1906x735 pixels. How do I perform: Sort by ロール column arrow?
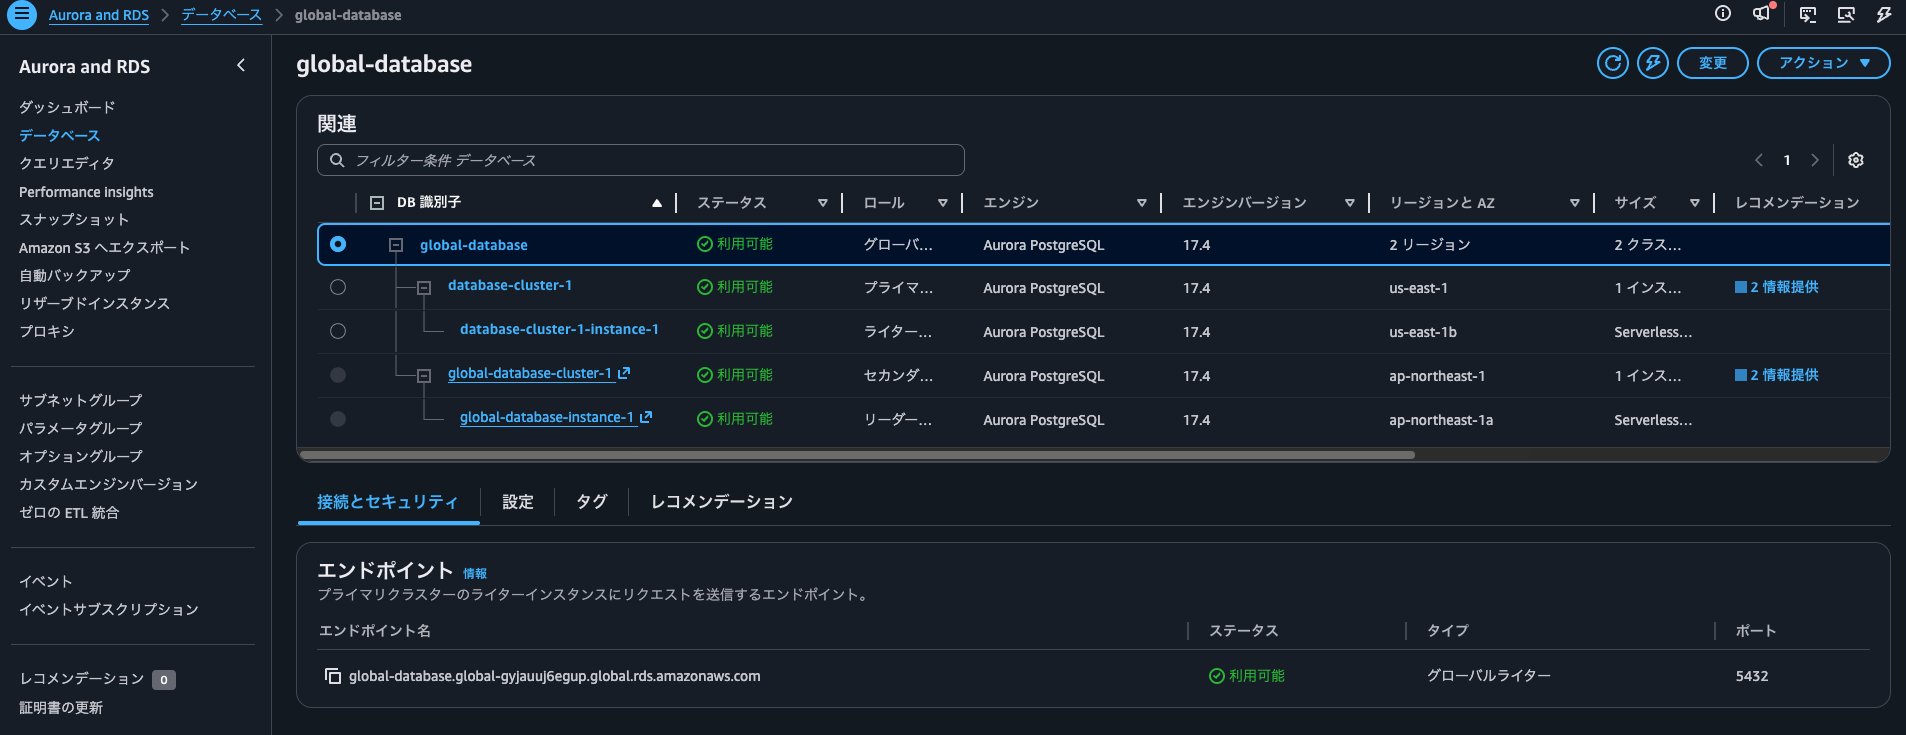(943, 203)
